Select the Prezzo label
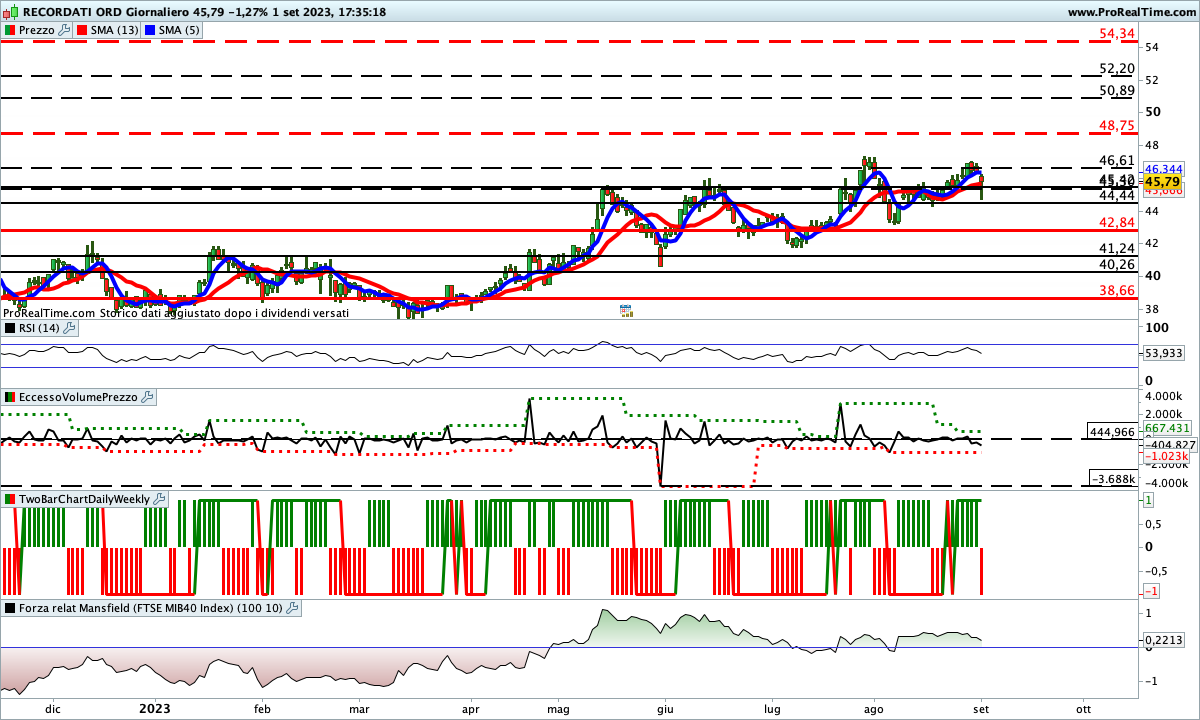The height and width of the screenshot is (720, 1200). click(x=37, y=30)
